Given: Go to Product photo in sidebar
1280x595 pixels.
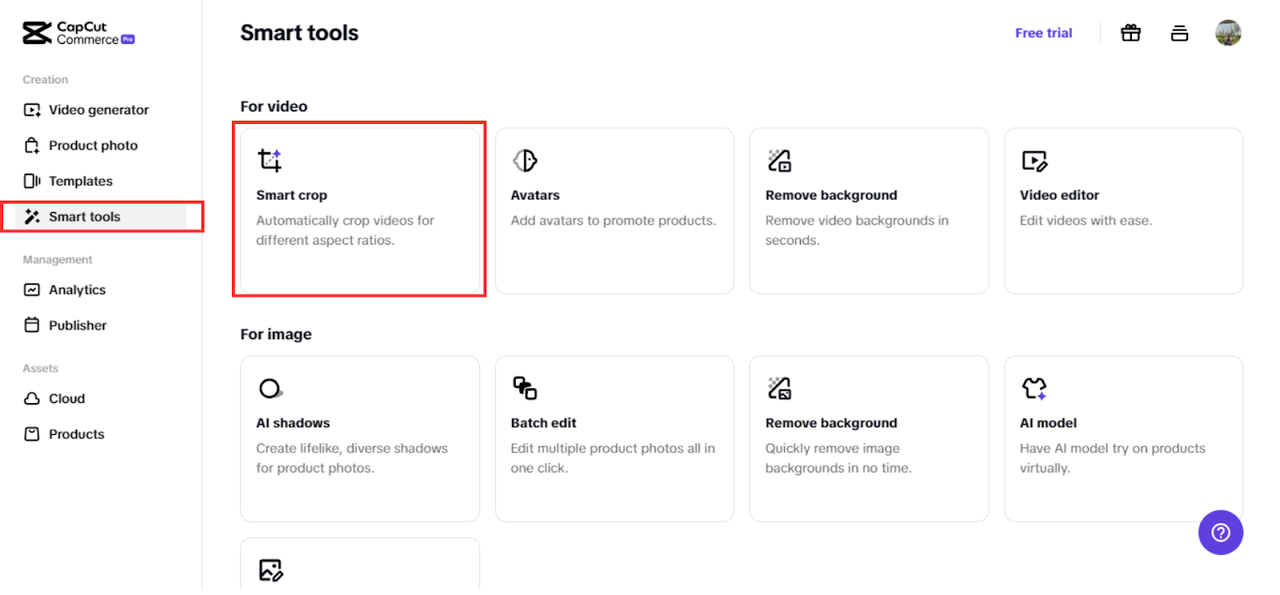Looking at the screenshot, I should [x=93, y=145].
